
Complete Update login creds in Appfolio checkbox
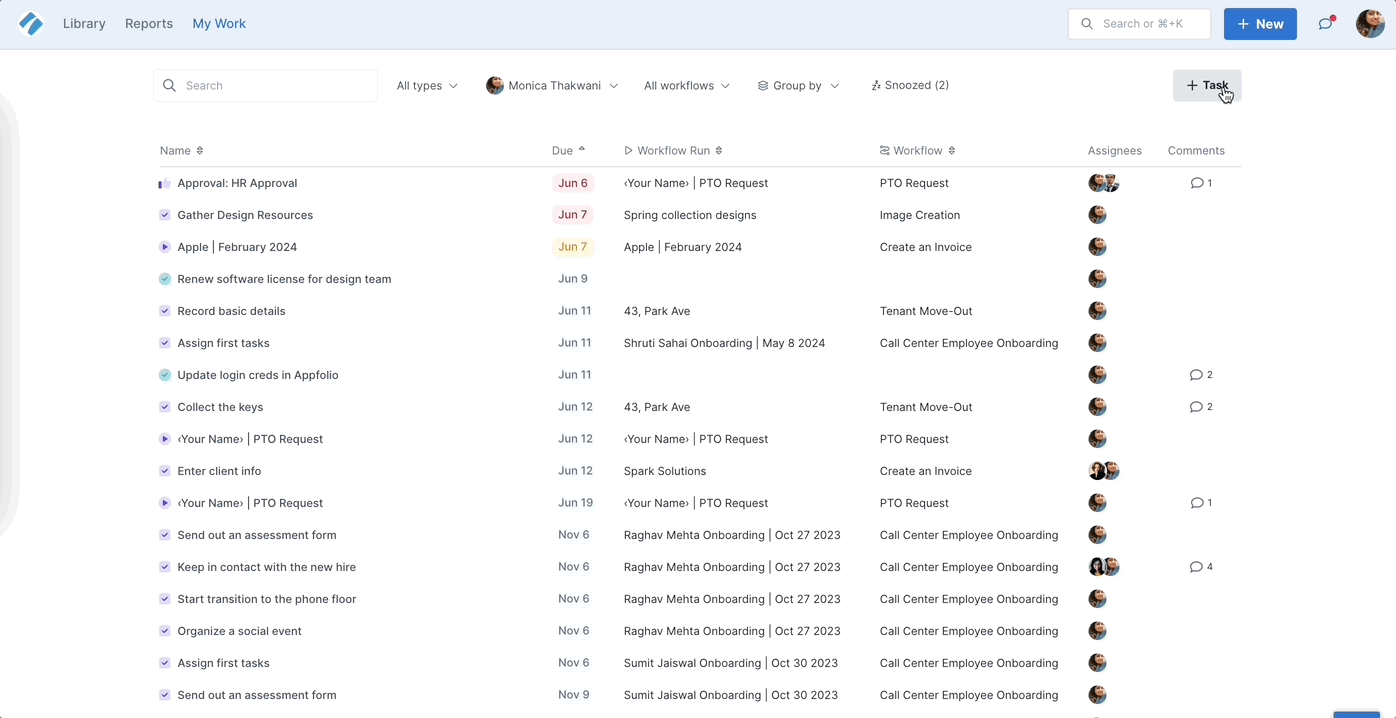[x=165, y=375]
